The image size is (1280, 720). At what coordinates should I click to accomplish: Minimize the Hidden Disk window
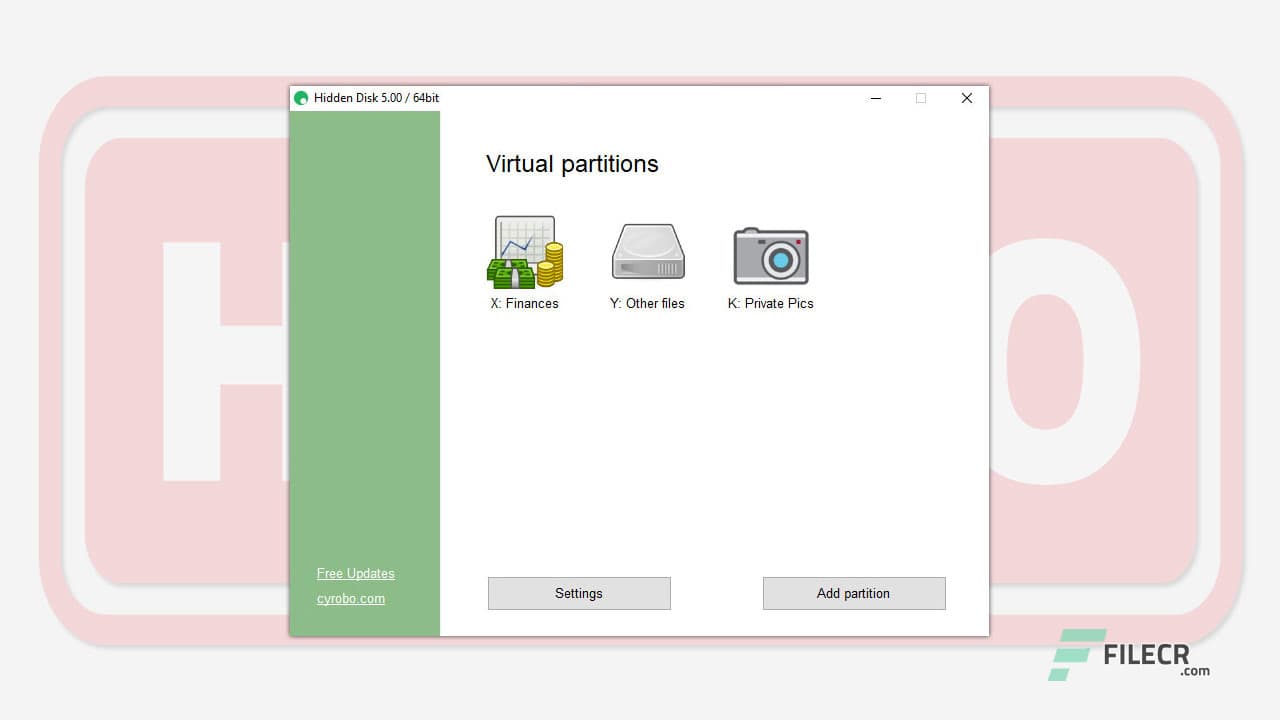tap(875, 98)
